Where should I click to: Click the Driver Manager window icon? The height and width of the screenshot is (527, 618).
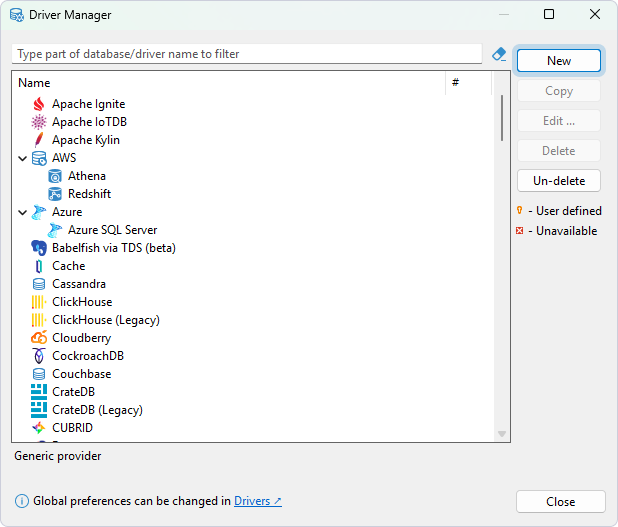(17, 15)
